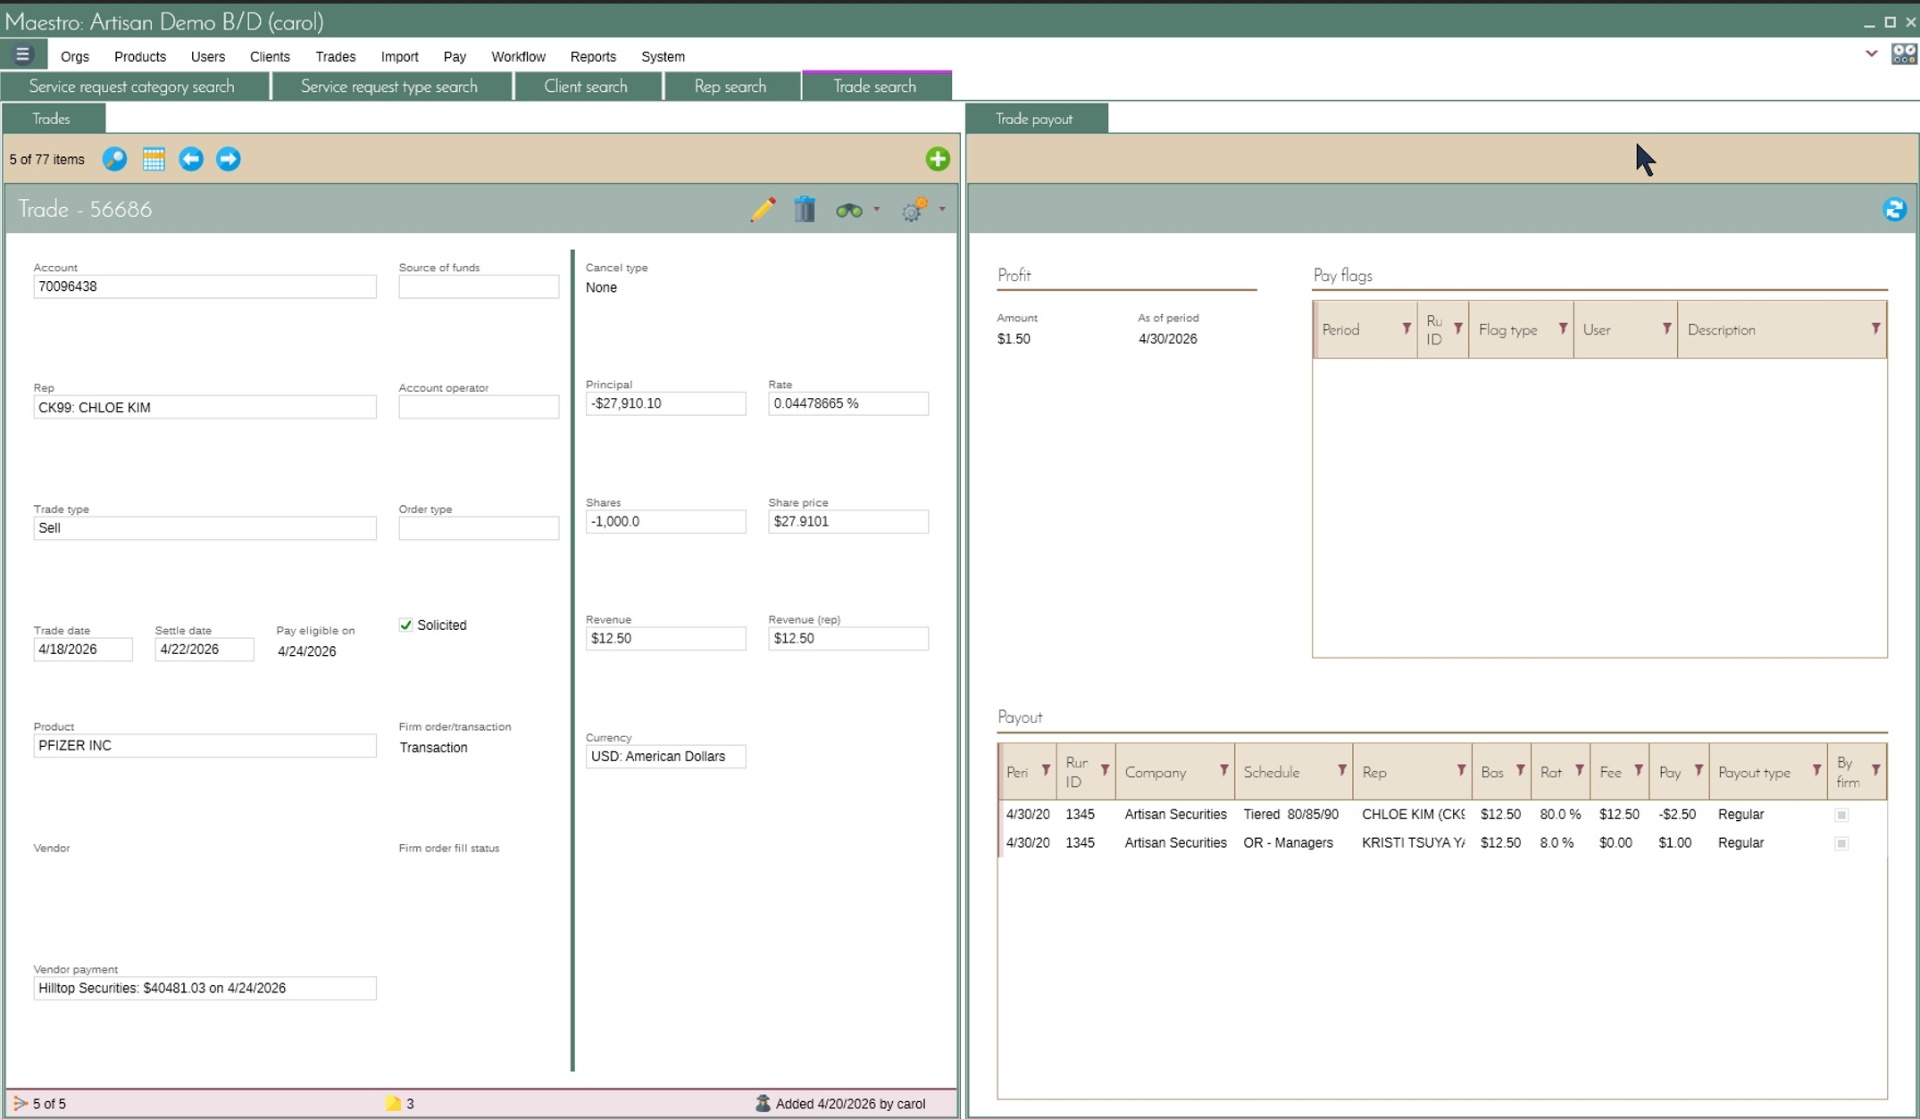
Task: Click the Vendor payment Hilltop Securities field
Action: (x=205, y=989)
